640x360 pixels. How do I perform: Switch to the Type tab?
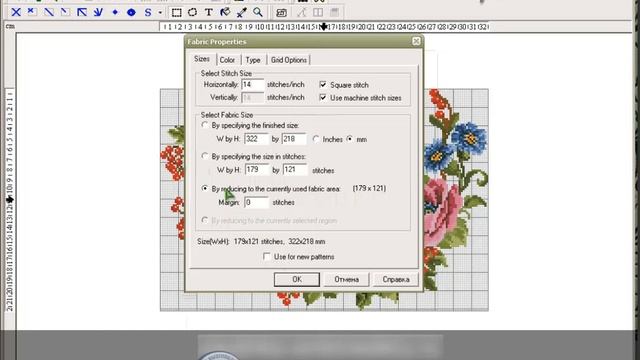click(253, 60)
